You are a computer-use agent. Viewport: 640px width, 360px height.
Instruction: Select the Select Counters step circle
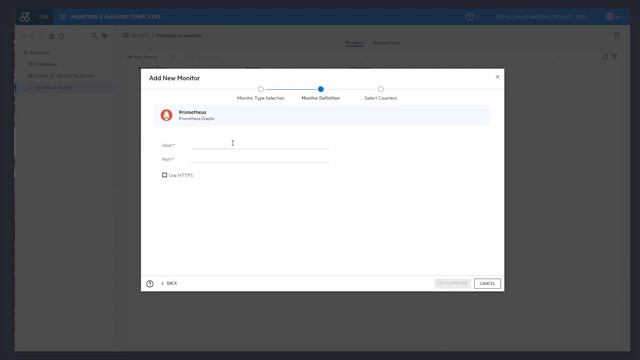click(380, 89)
